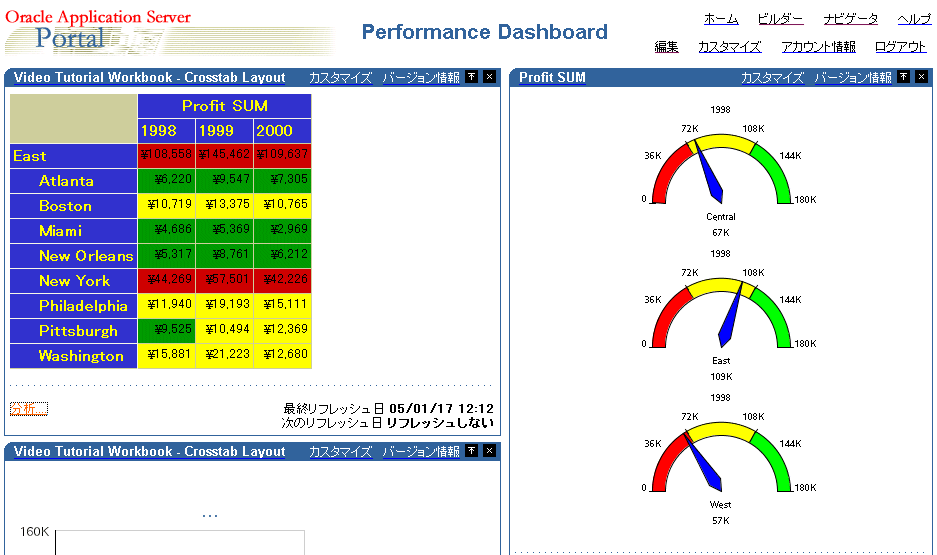Close the Profit SUM gauge portlet
Viewport: 937px width, 555px height.
coord(921,76)
